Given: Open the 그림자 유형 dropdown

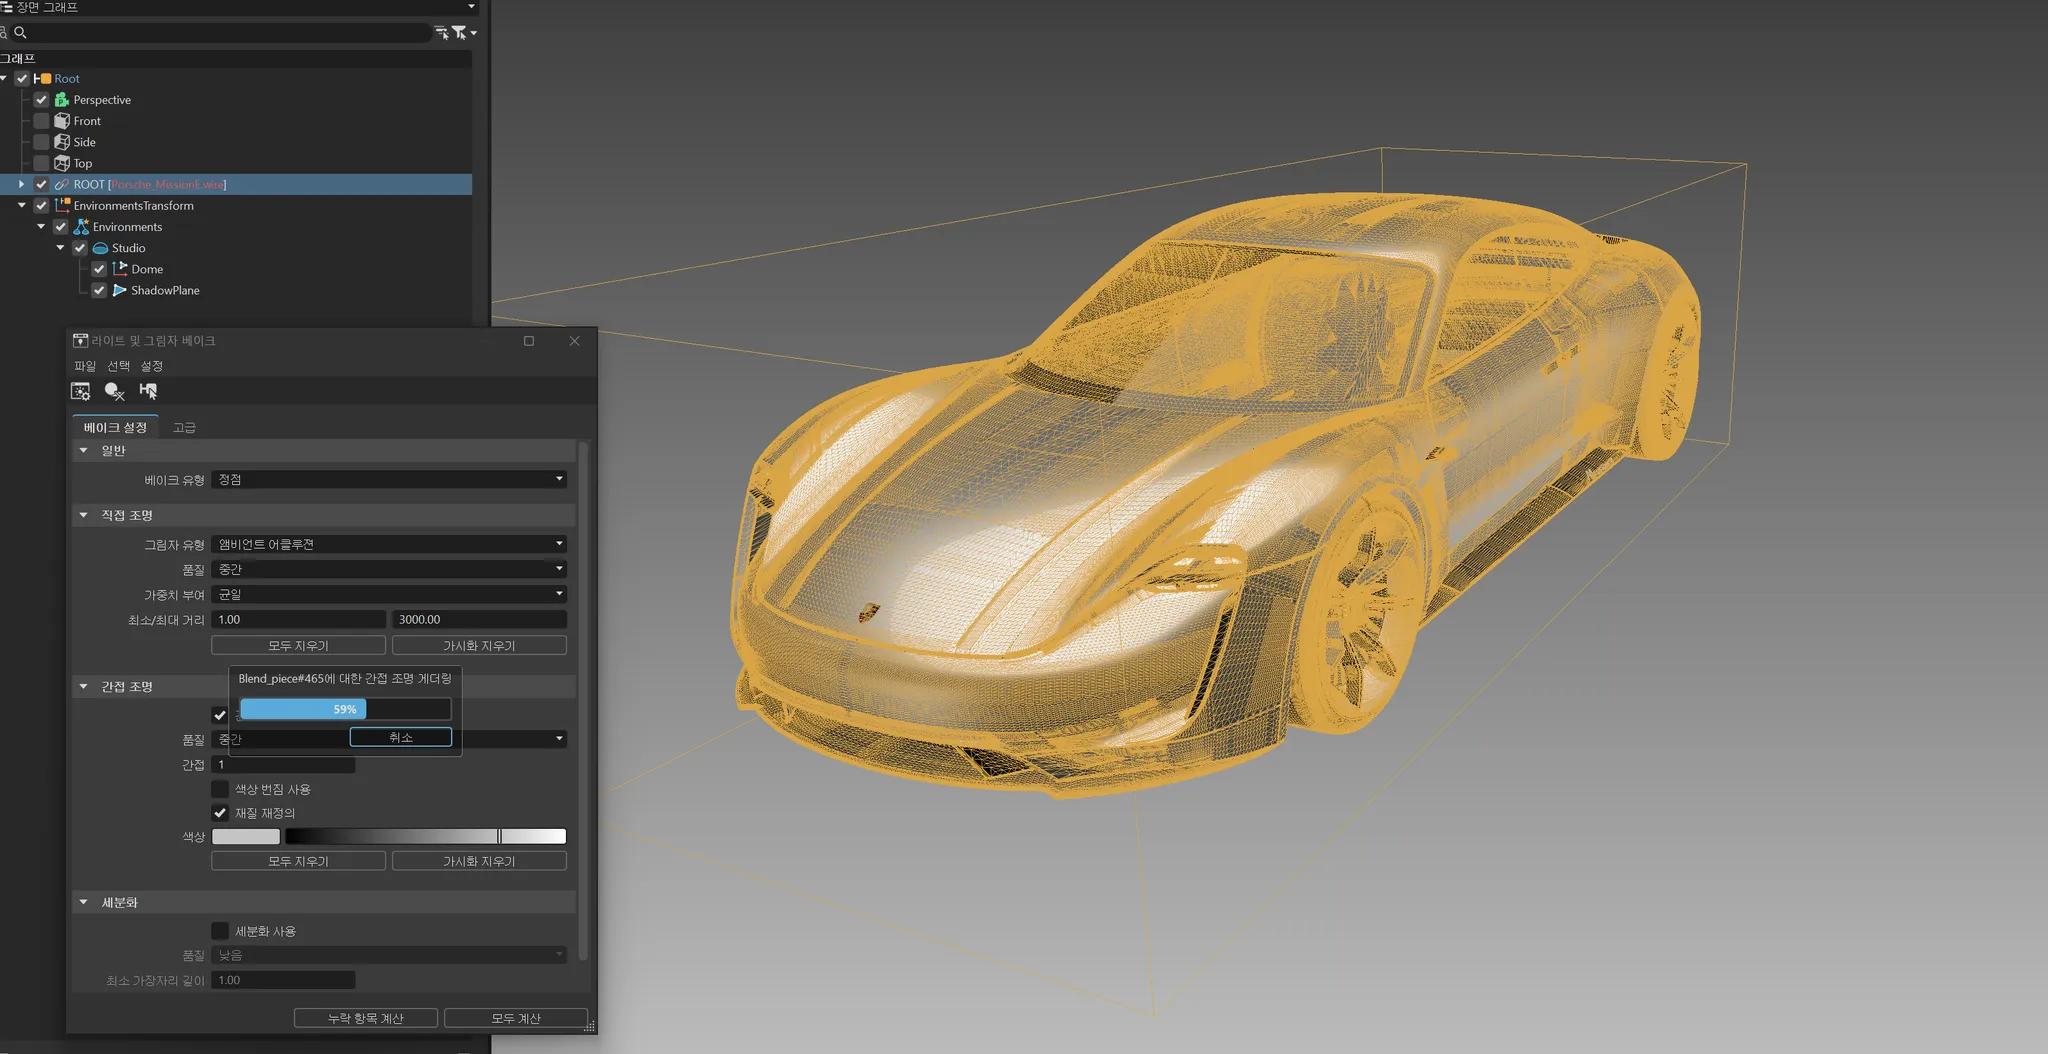Looking at the screenshot, I should click(389, 544).
